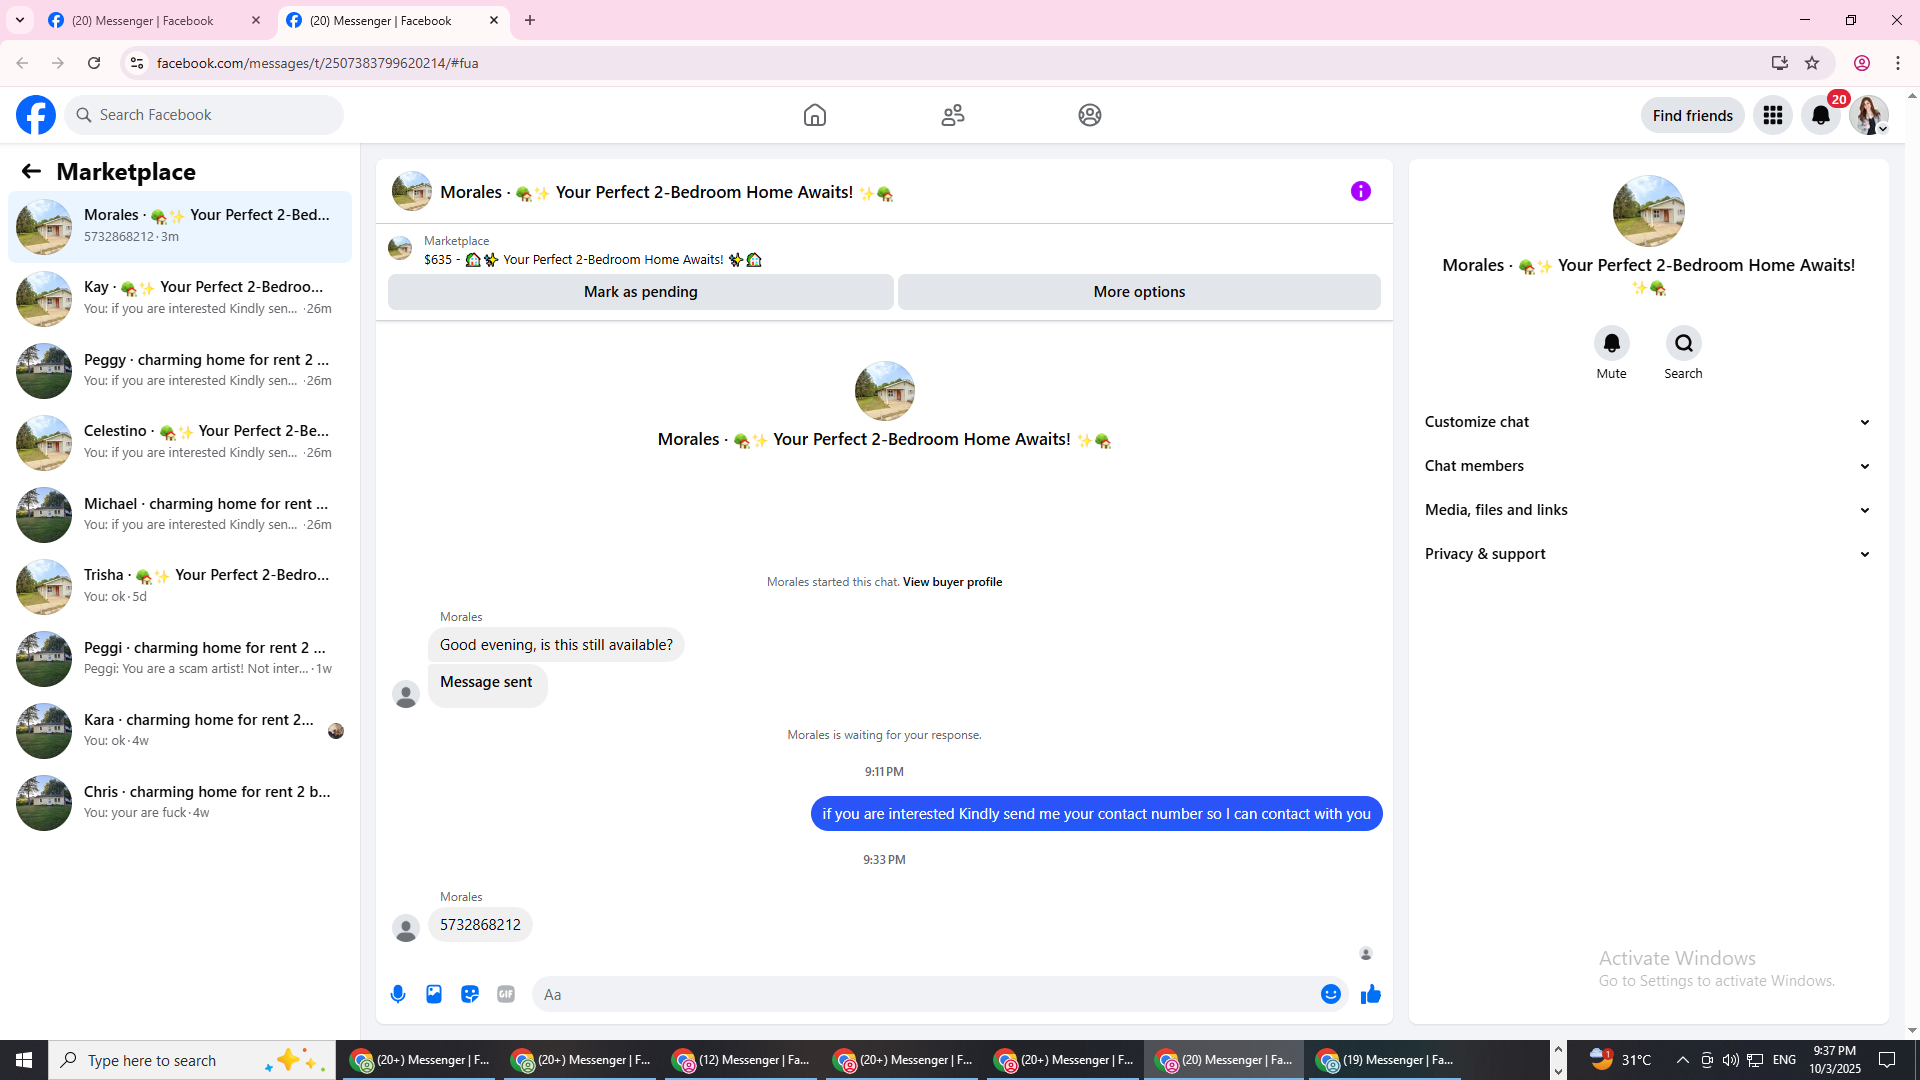Open the tab search dropdown in Chrome
1920x1080 pixels.
pos(20,20)
